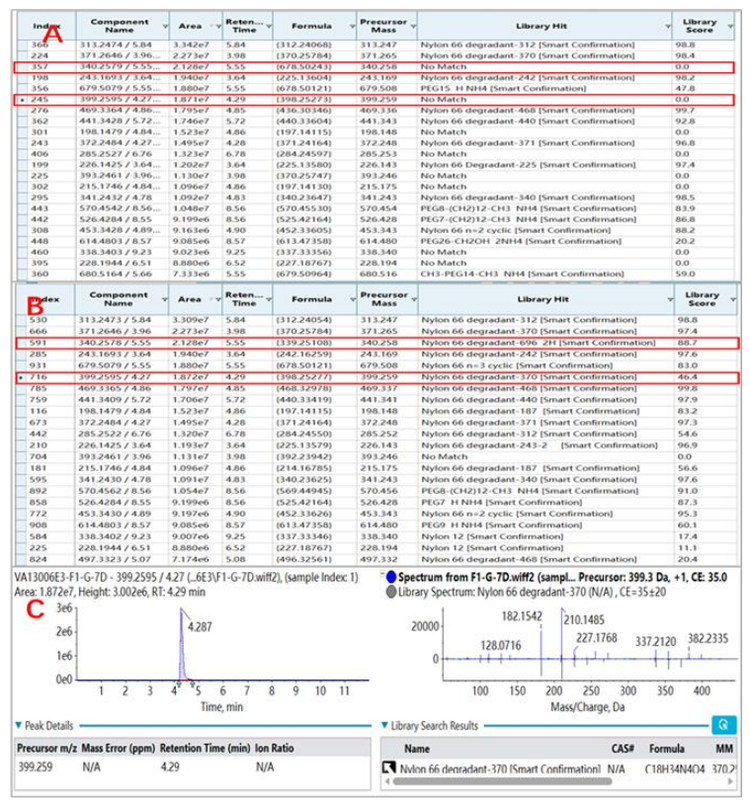Open Retention Time filter in lower table
Screen dimensions: 750x807
(269, 300)
